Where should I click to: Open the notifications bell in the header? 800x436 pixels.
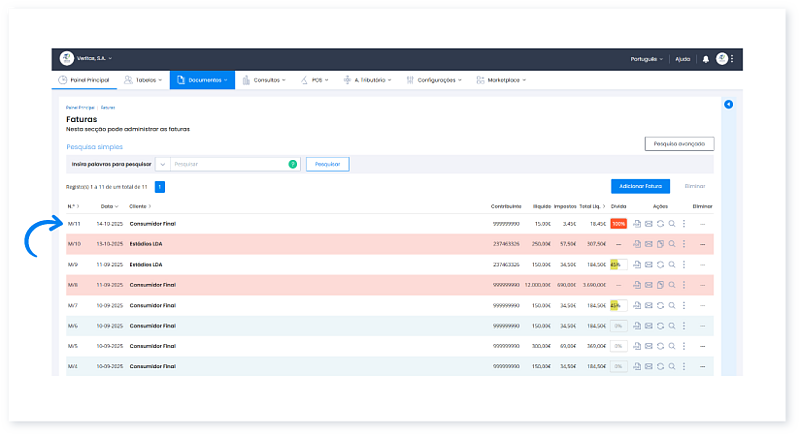(705, 59)
